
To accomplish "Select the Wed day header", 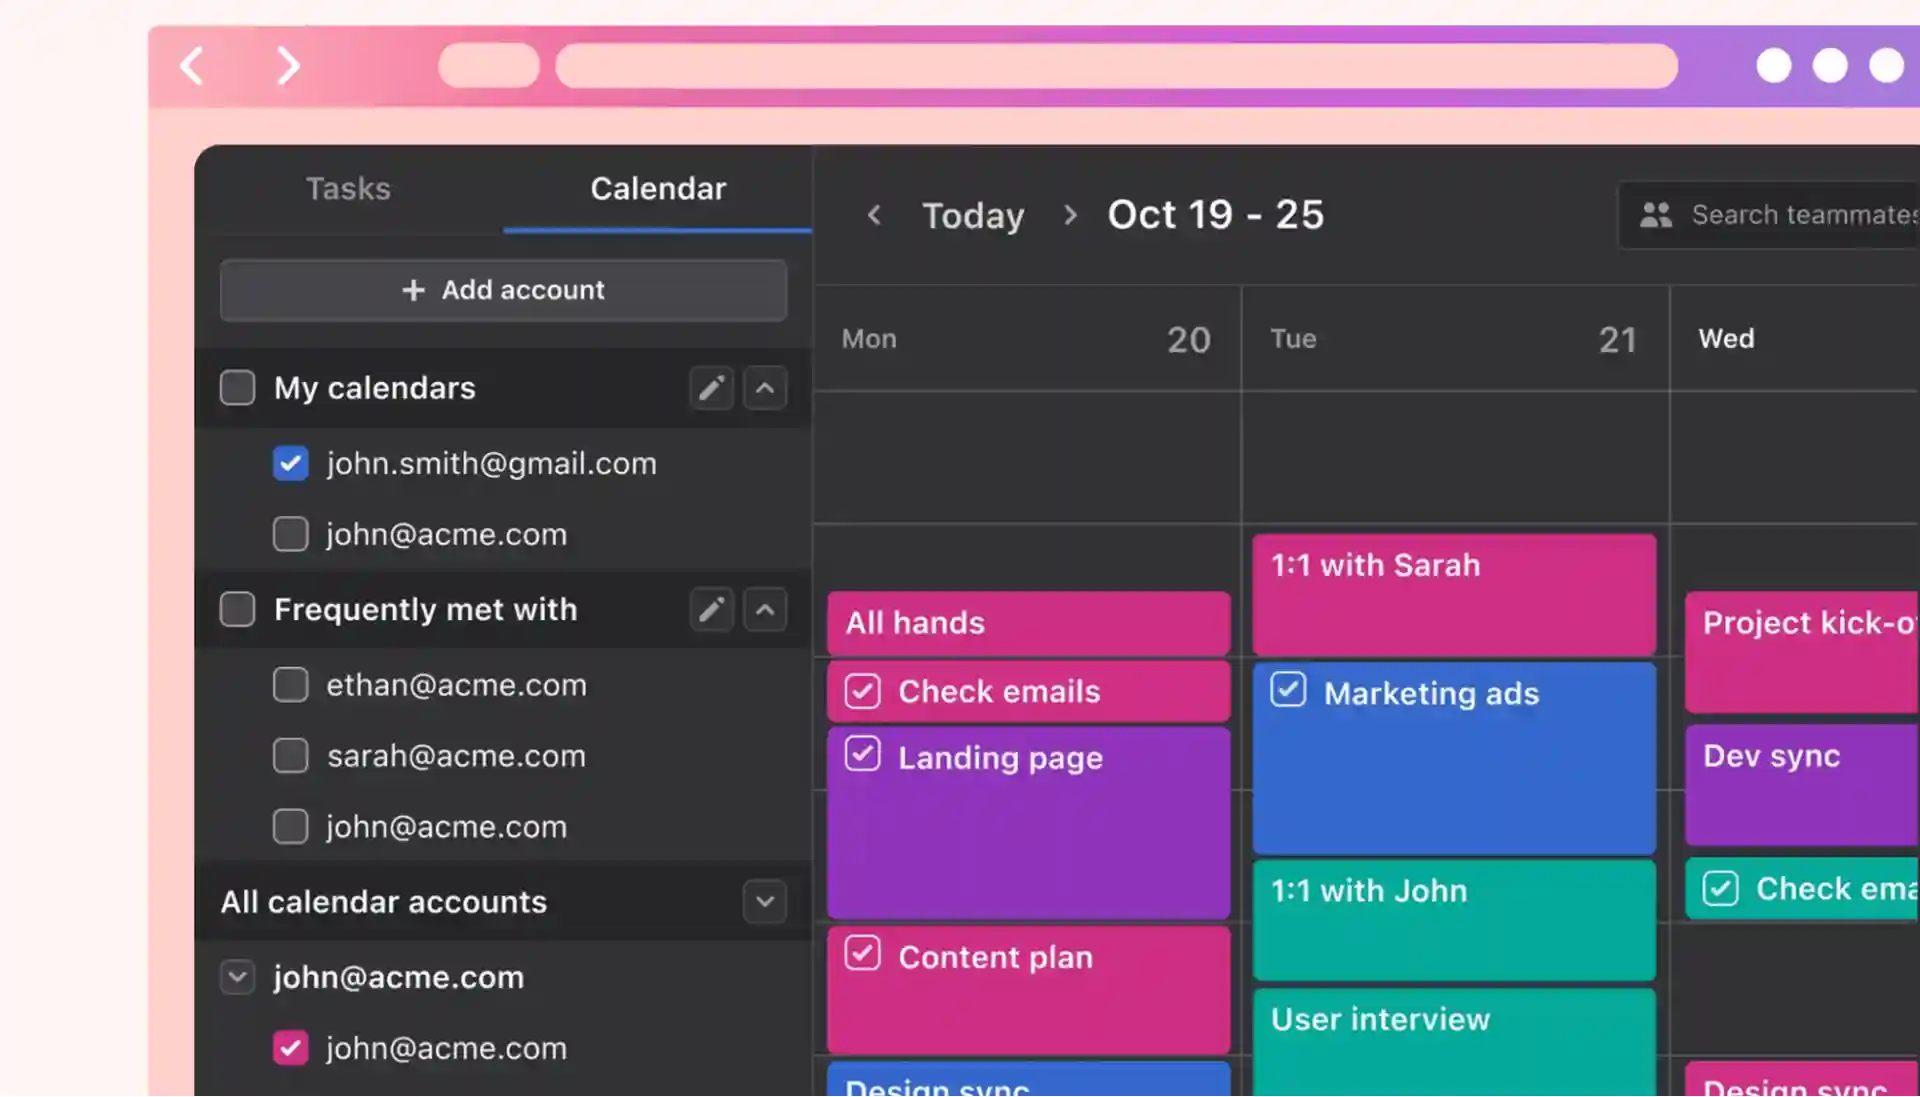I will (1796, 339).
